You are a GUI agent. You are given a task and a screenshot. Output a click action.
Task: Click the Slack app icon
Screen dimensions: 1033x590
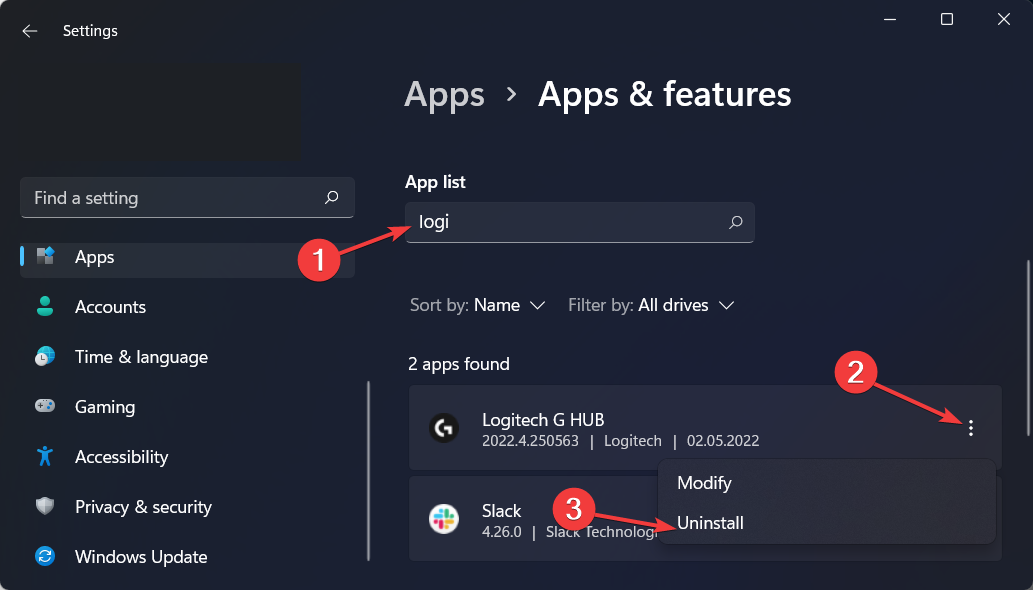(443, 519)
